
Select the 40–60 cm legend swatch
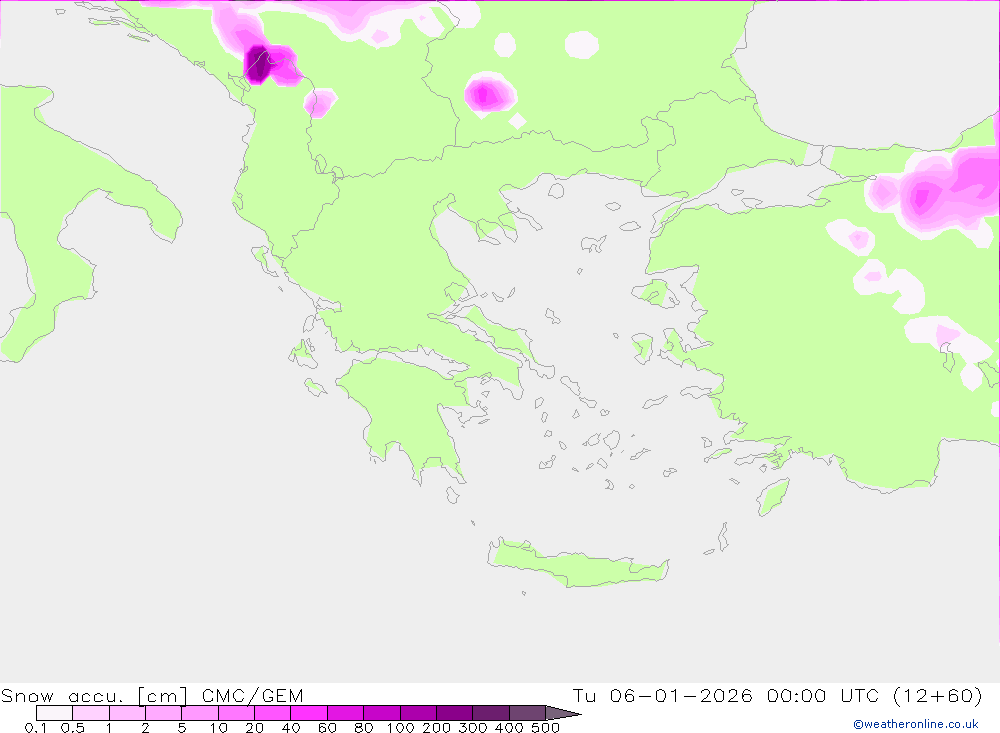(x=309, y=713)
